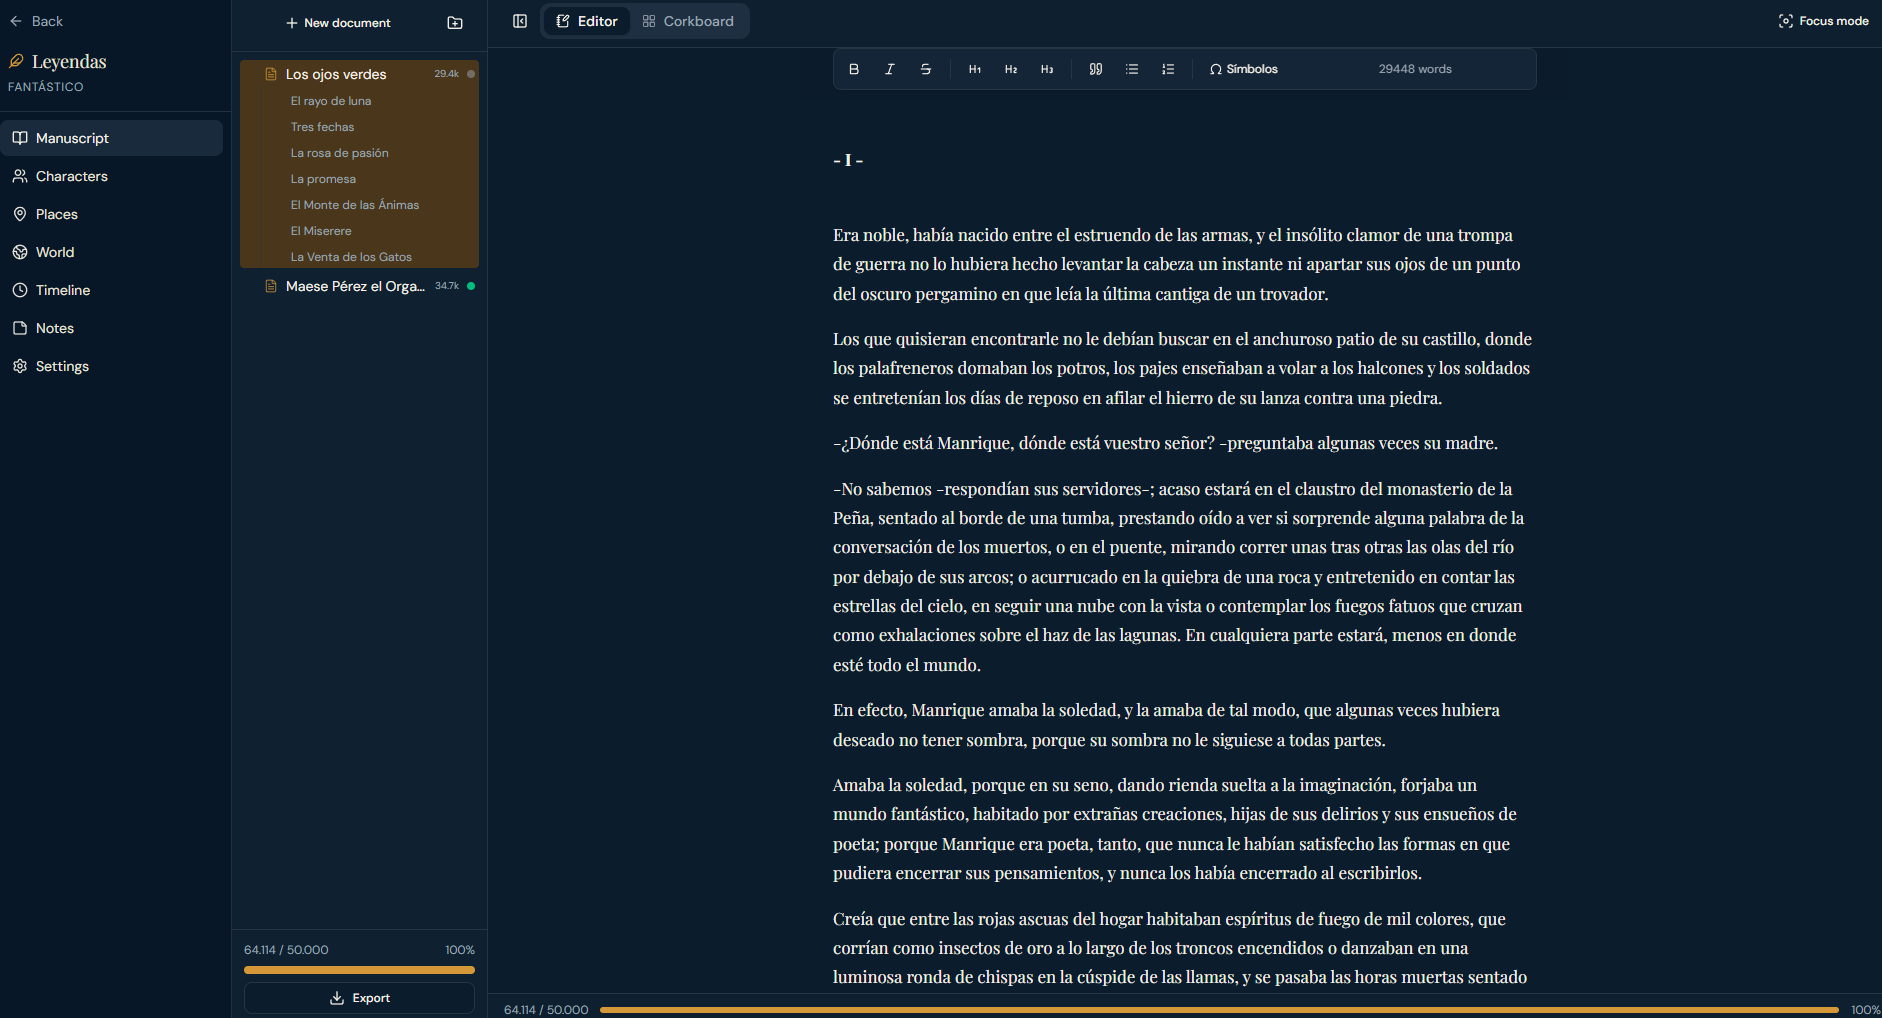The height and width of the screenshot is (1018, 1882).
Task: Create a New document
Action: (x=338, y=23)
